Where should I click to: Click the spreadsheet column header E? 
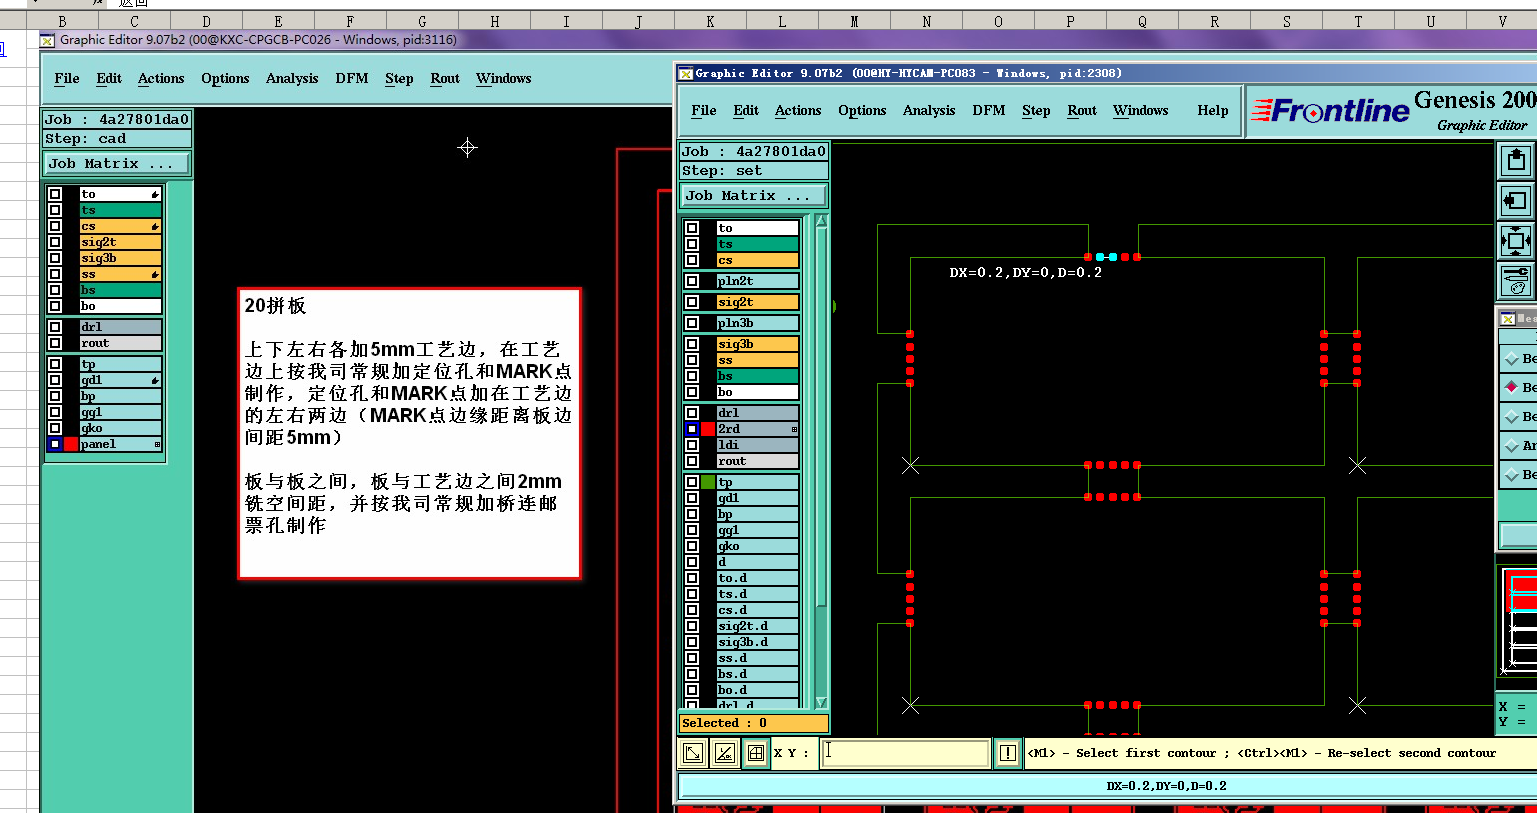tap(278, 21)
